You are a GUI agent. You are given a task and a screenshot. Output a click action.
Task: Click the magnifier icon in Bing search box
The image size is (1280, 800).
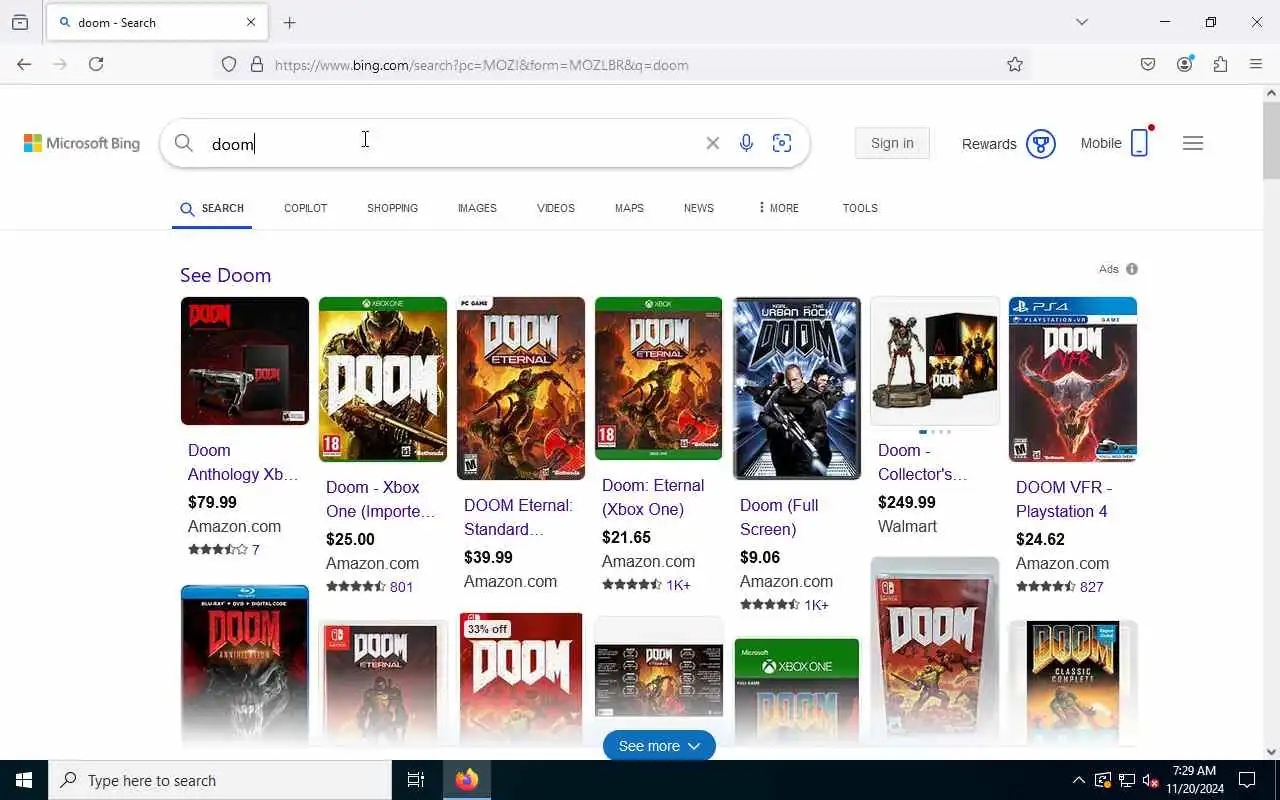(184, 143)
